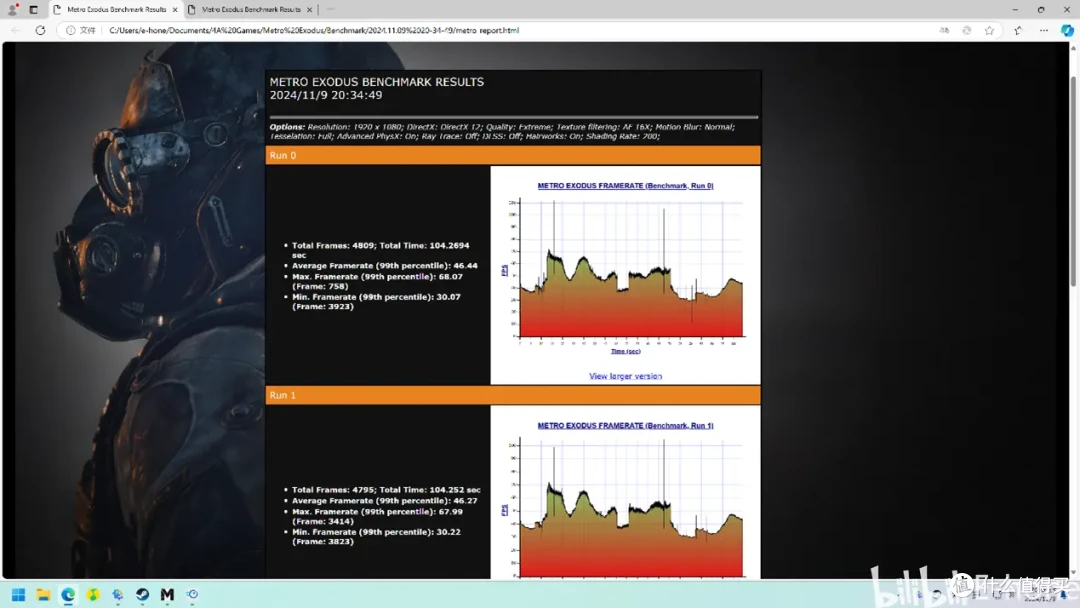Open the read aloud icon in the address bar
Screen dimensions: 1080x608
[944, 30]
